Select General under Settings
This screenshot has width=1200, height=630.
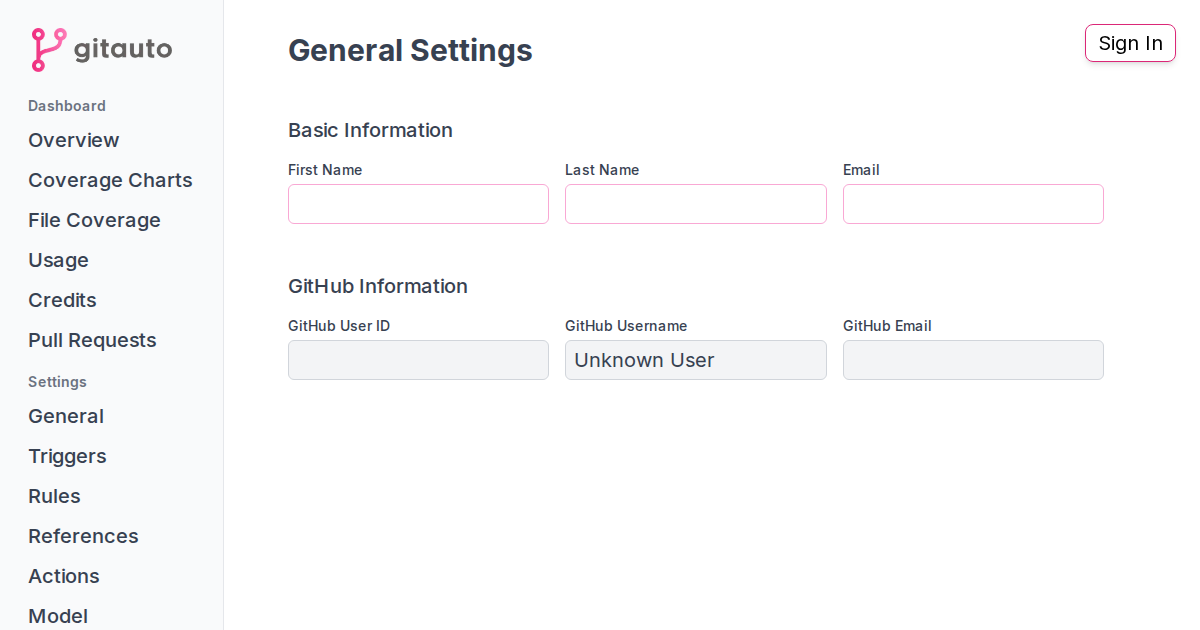coord(66,416)
